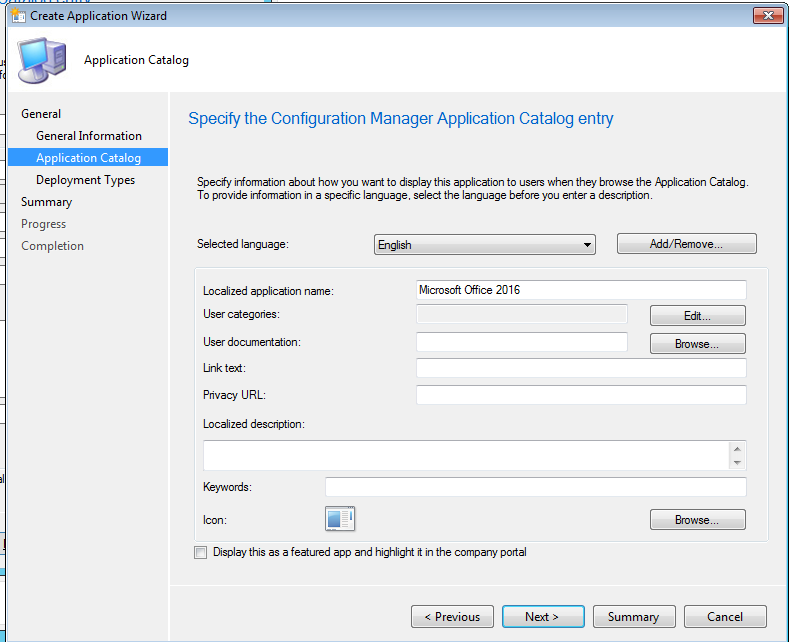
Task: Cancel the wizard
Action: point(725,616)
